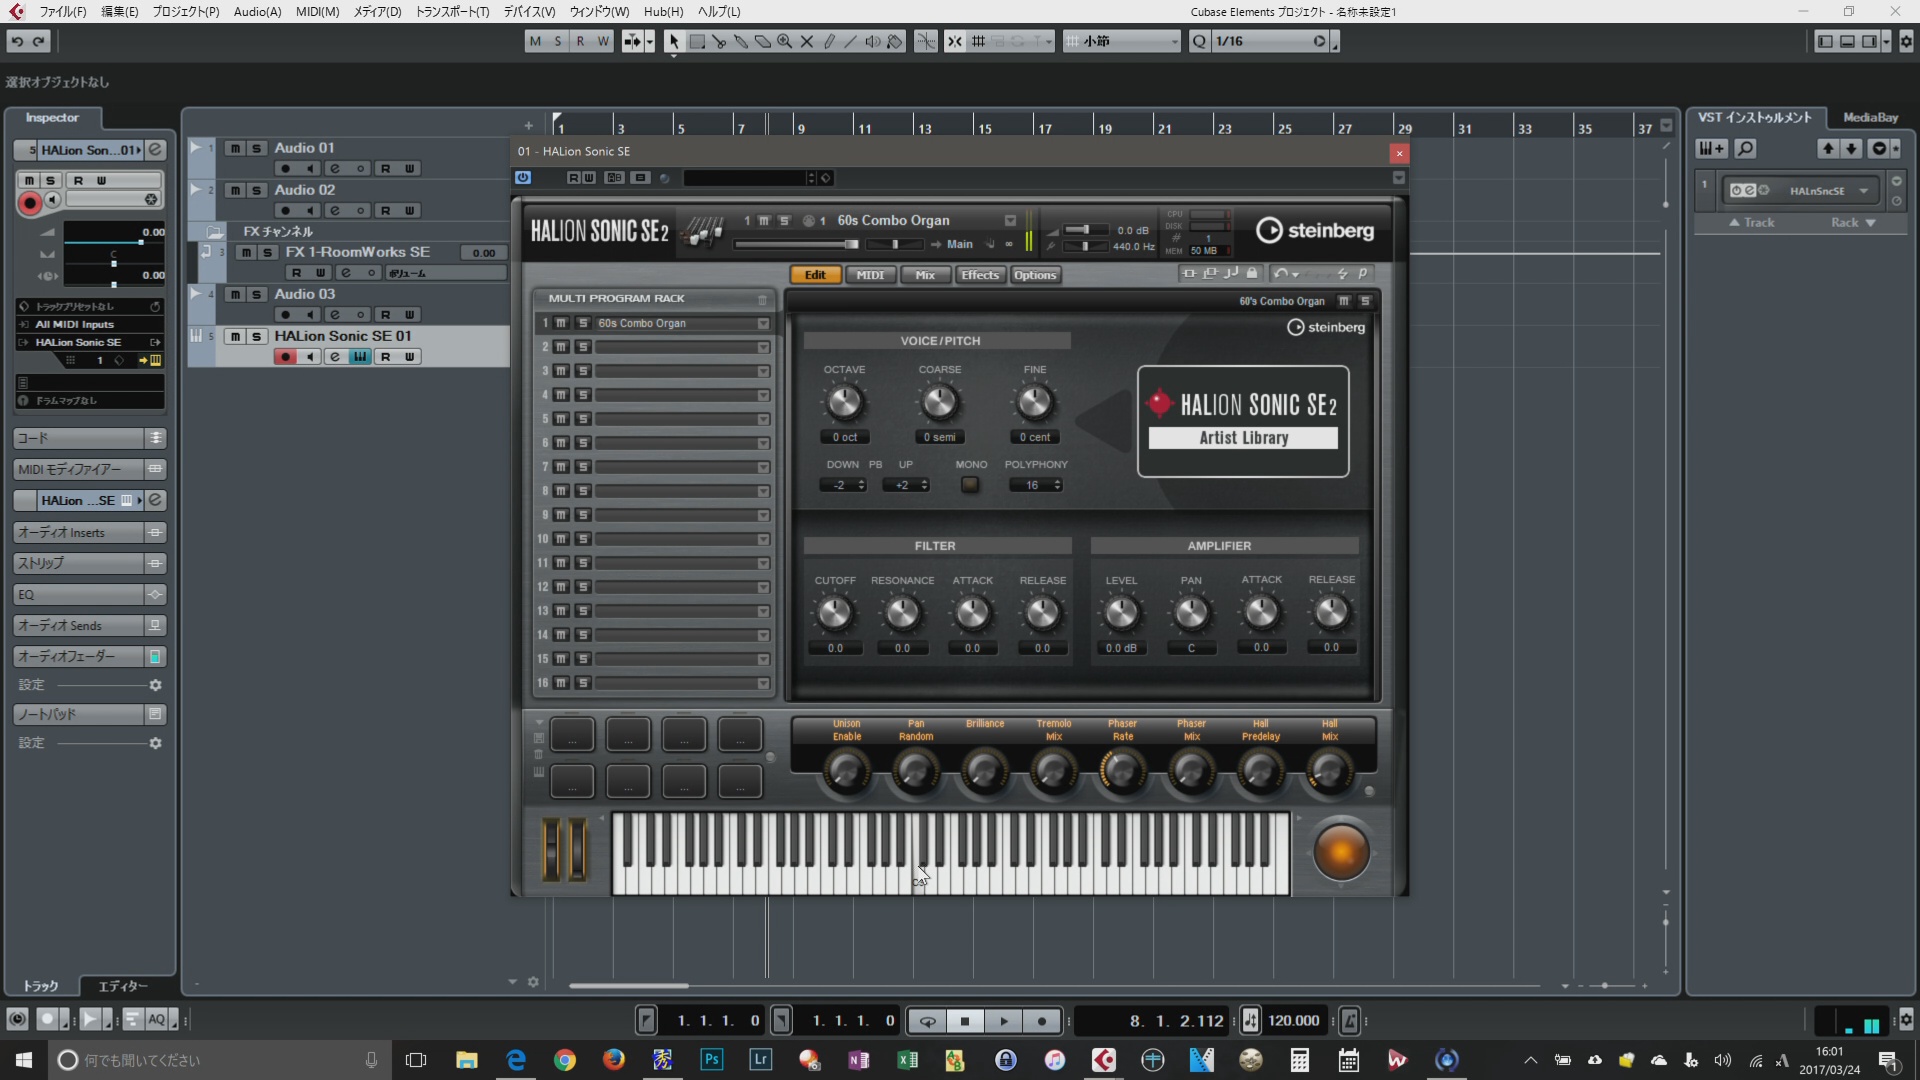
Task: Click the transport Record button
Action: (1042, 1021)
